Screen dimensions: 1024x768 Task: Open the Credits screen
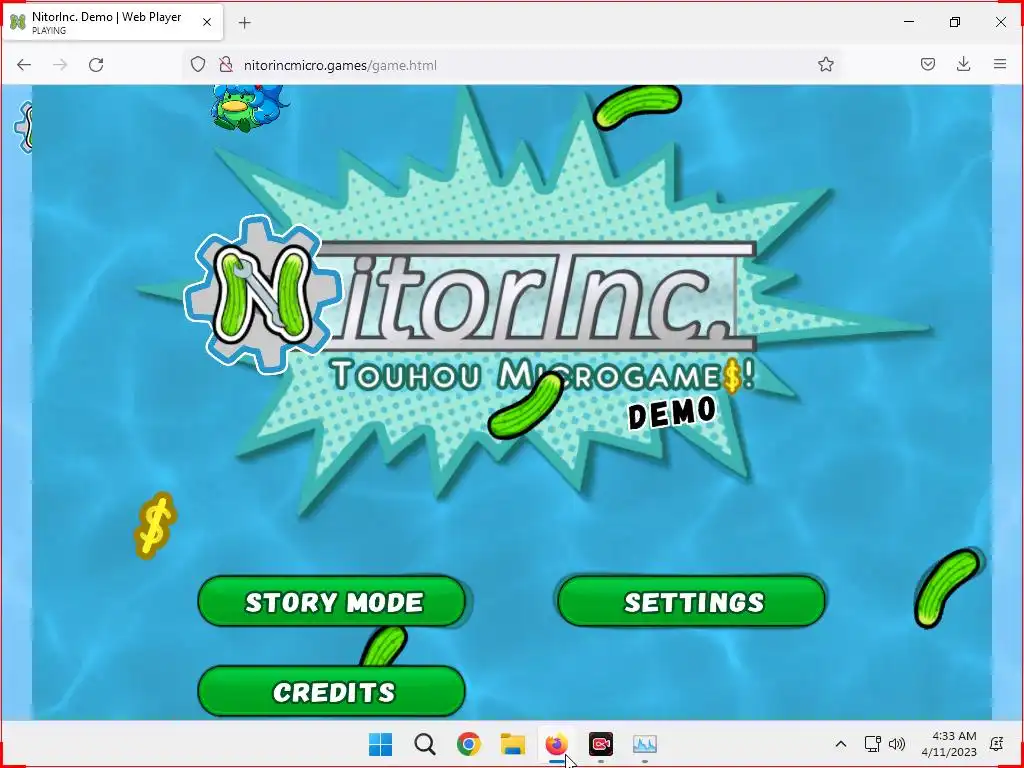pos(332,691)
